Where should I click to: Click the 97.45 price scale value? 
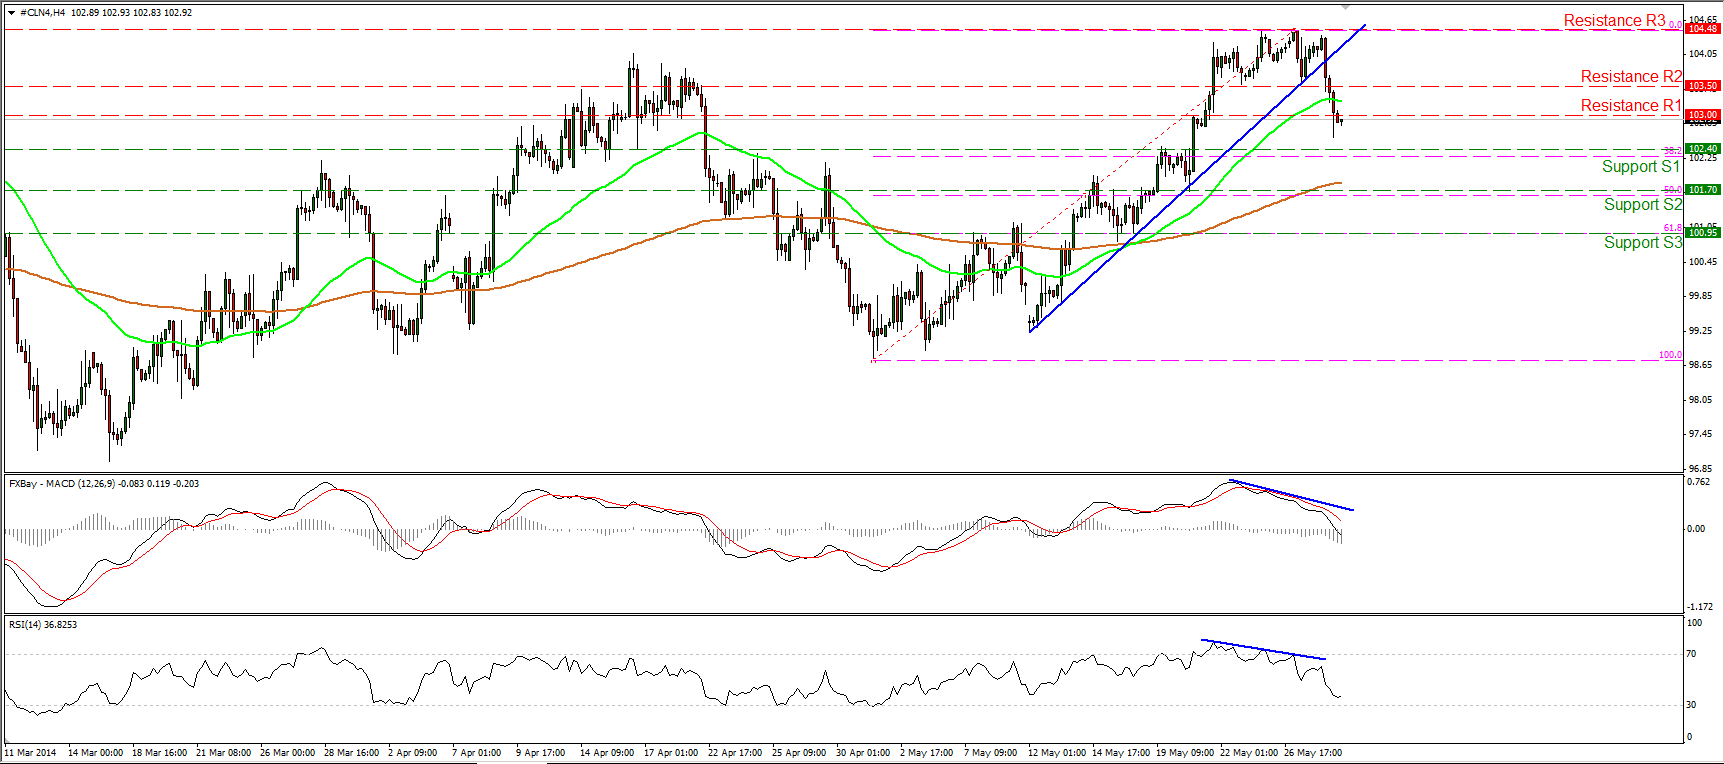pyautogui.click(x=1702, y=435)
